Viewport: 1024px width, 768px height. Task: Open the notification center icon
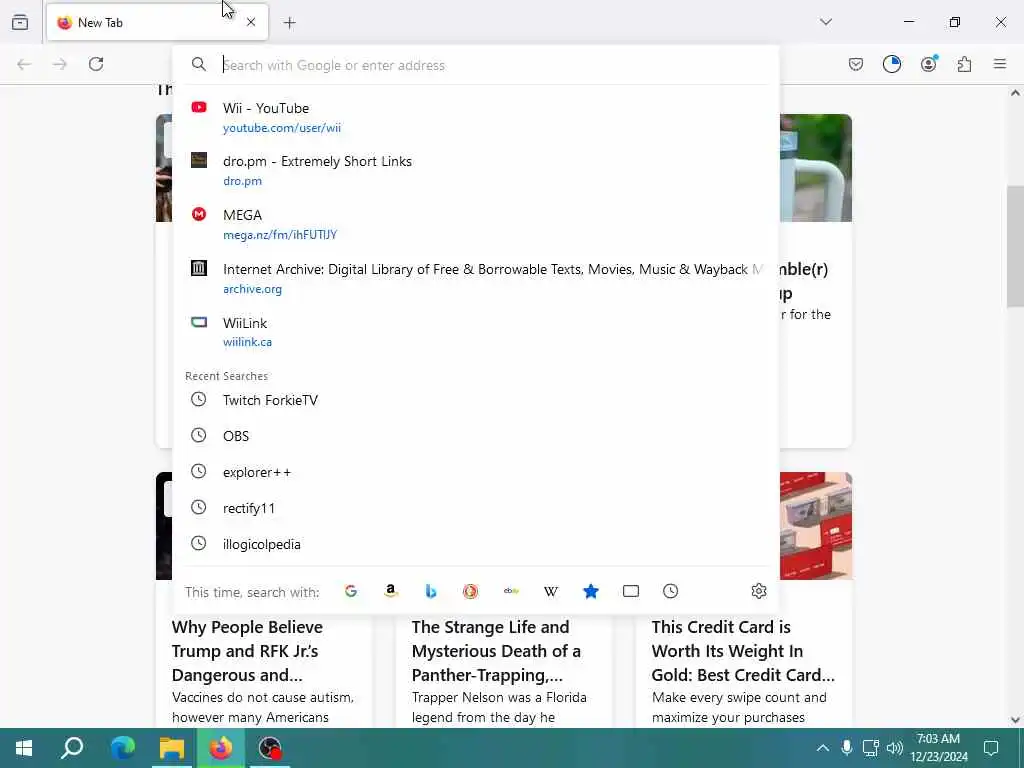[991, 748]
